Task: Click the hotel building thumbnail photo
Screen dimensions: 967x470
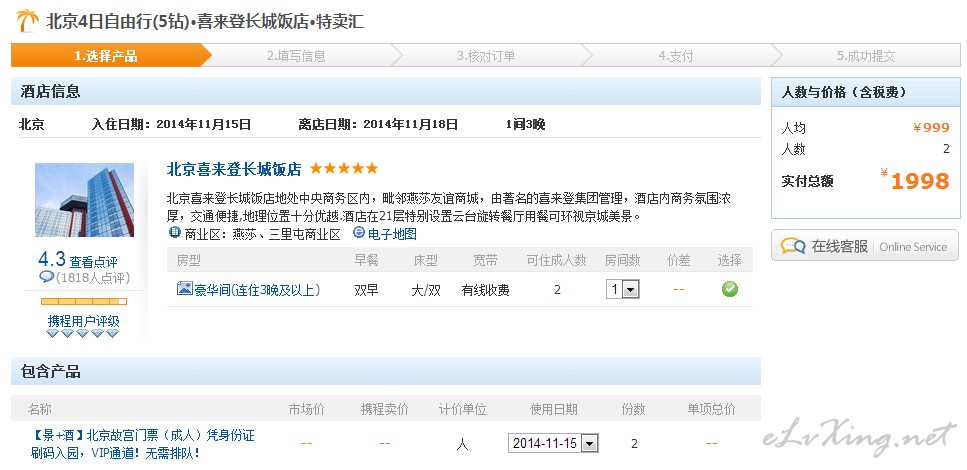Action: [x=84, y=200]
